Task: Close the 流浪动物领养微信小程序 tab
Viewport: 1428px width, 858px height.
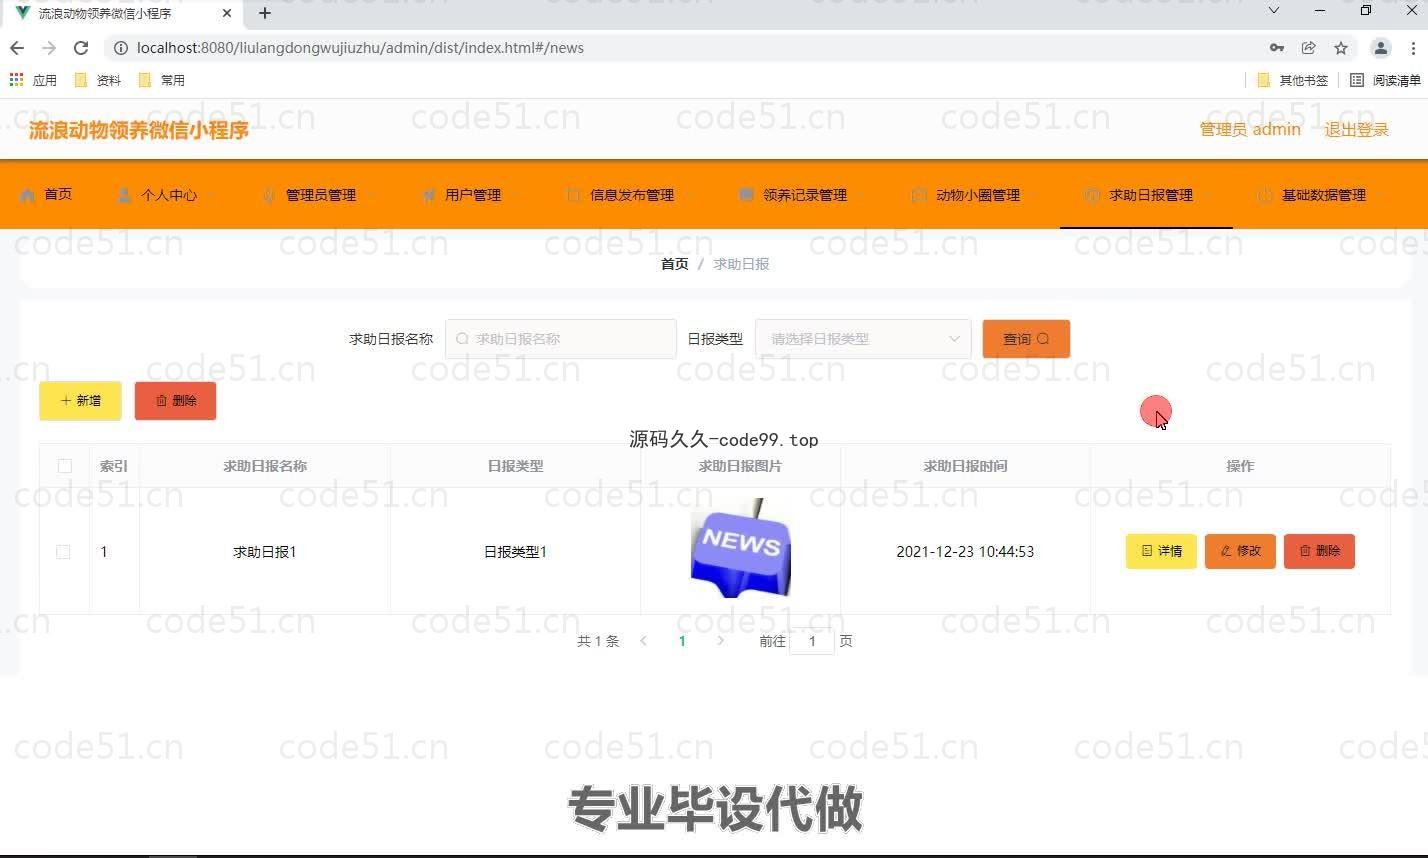Action: tap(227, 13)
